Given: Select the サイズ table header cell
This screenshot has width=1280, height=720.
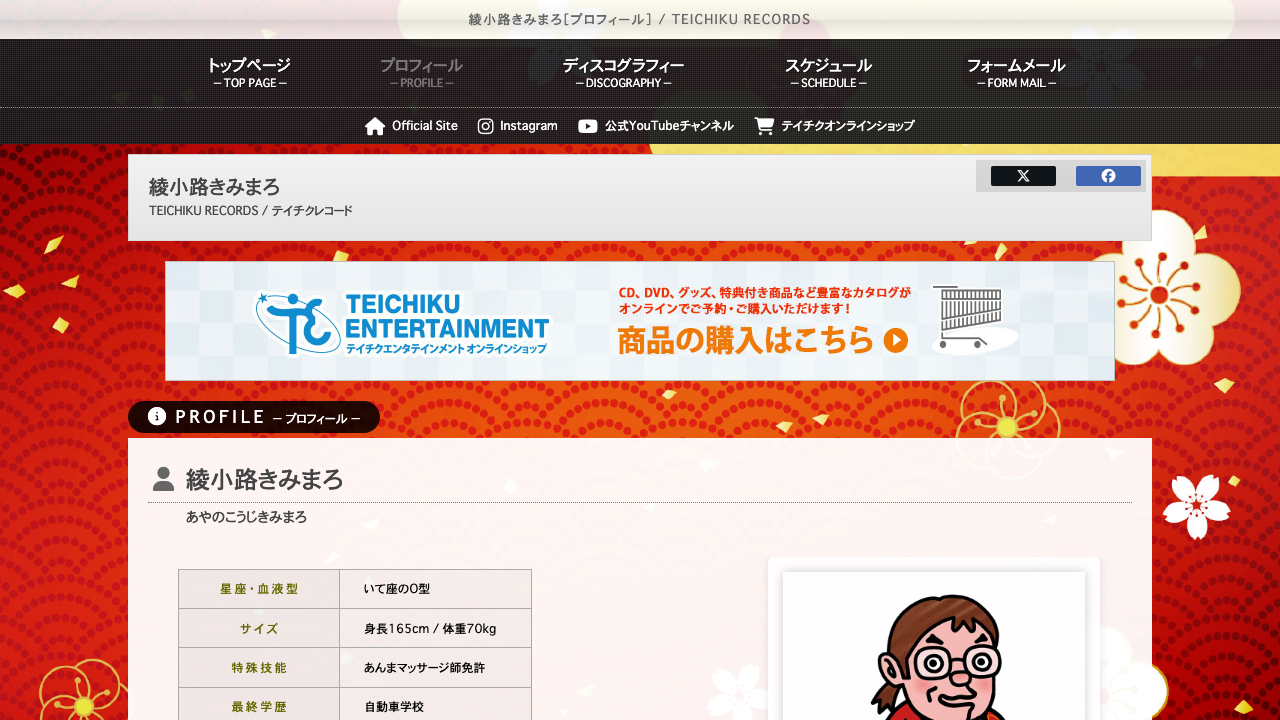Looking at the screenshot, I should tap(259, 628).
